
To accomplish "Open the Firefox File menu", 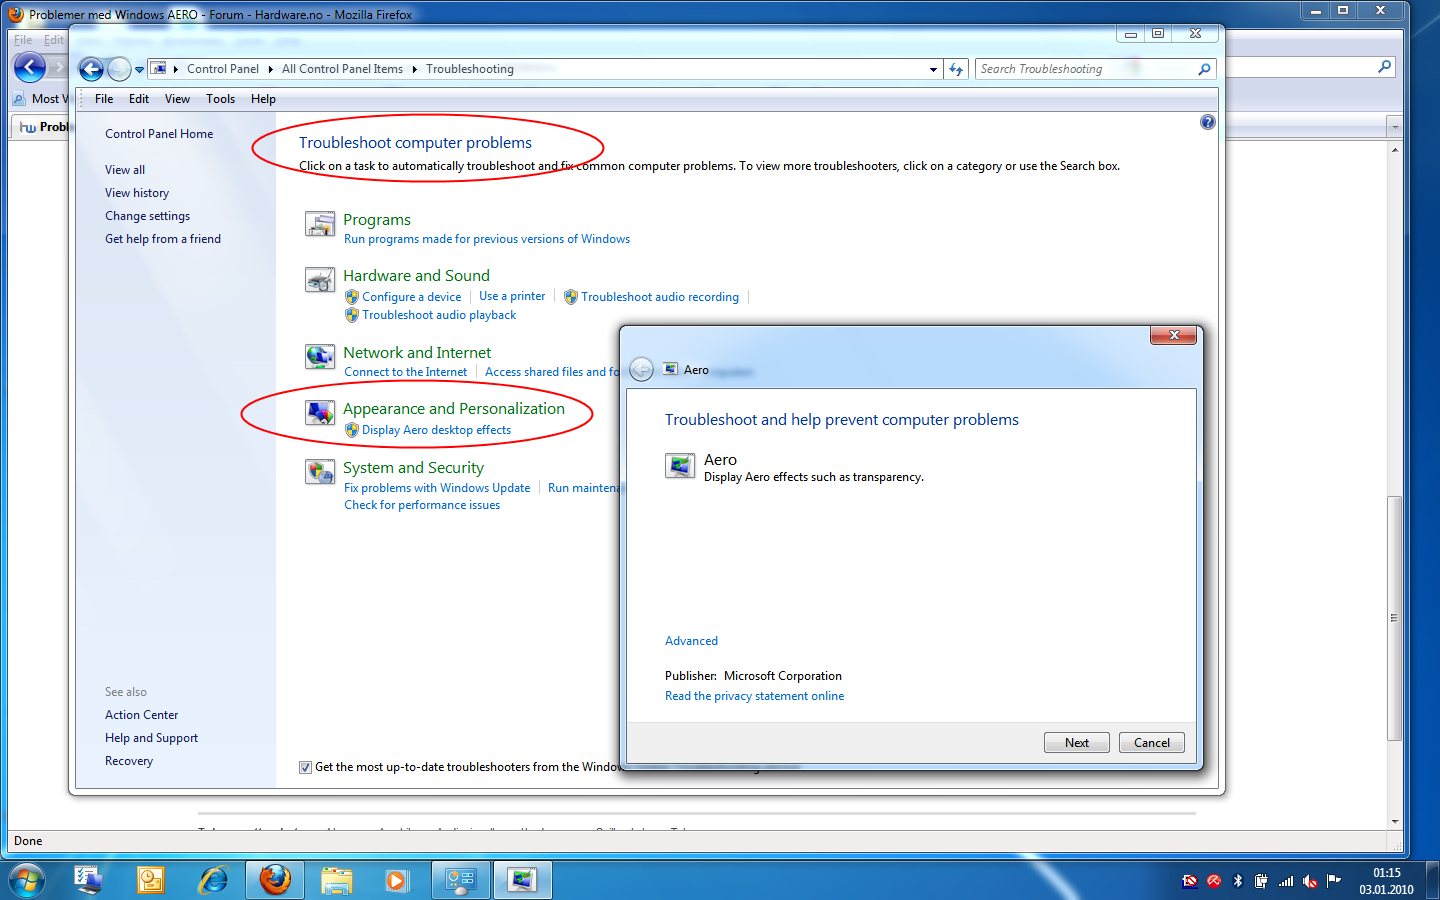I will (x=23, y=40).
